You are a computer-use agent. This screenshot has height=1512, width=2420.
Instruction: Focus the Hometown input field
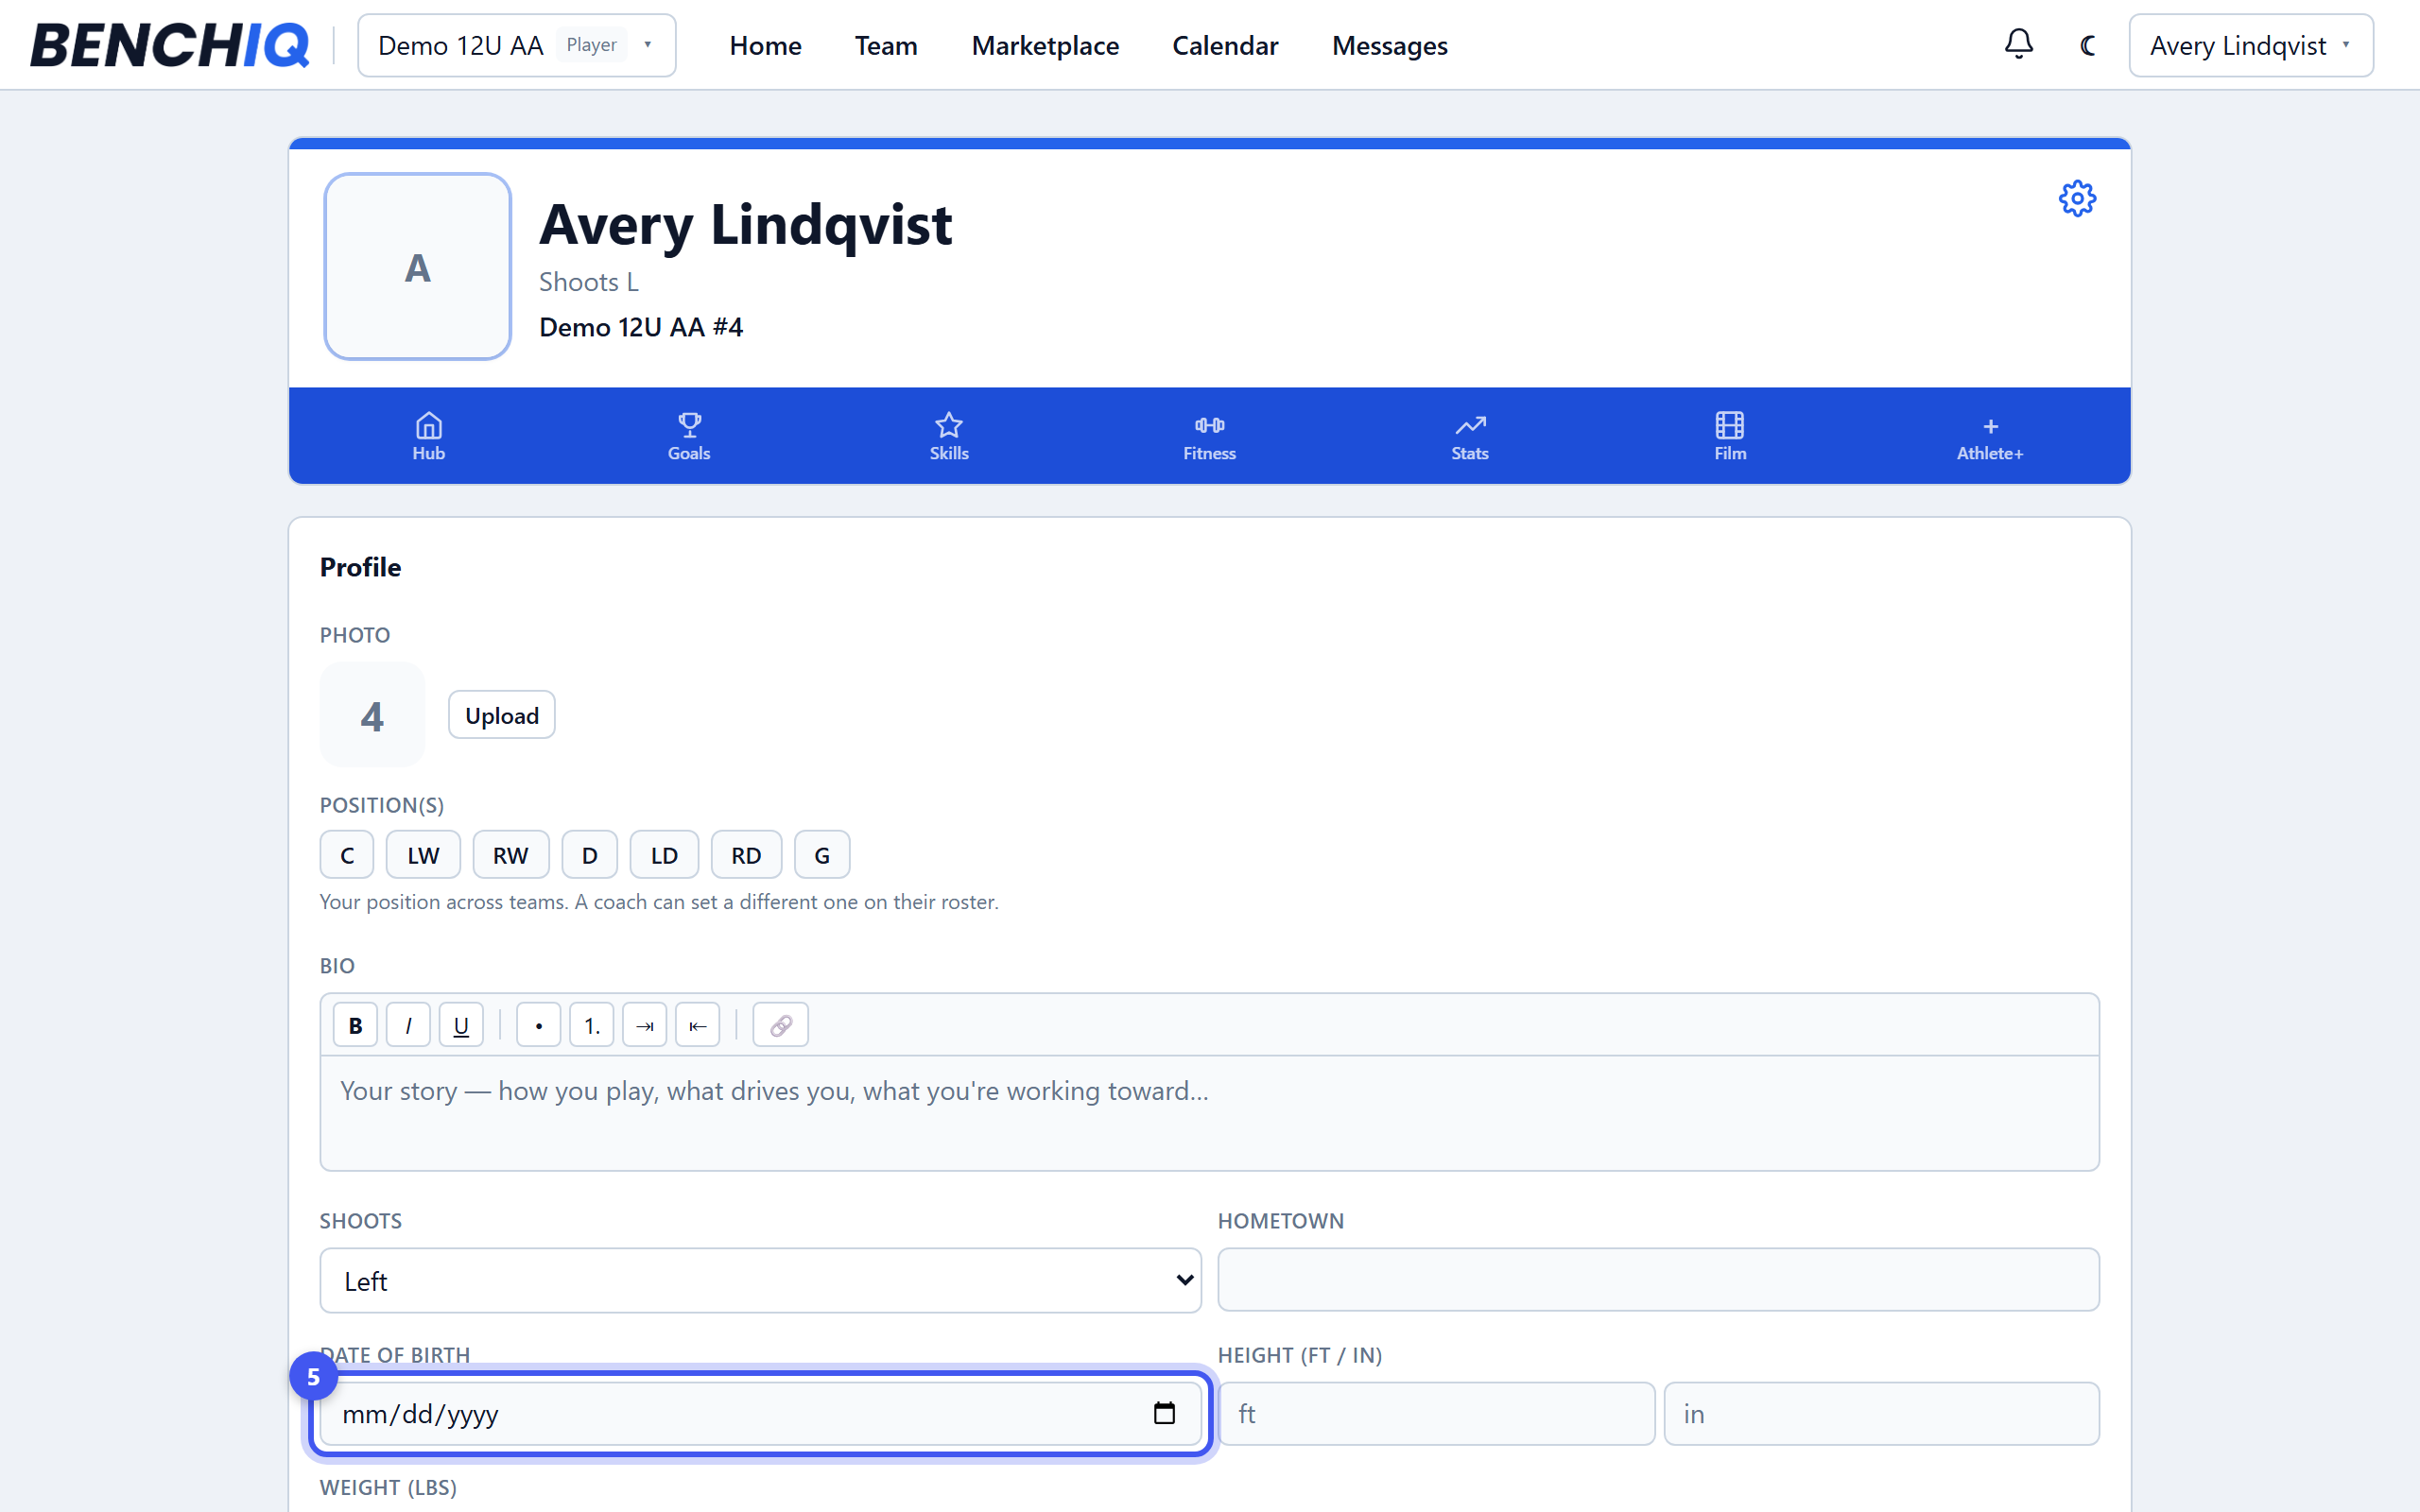[1658, 1279]
